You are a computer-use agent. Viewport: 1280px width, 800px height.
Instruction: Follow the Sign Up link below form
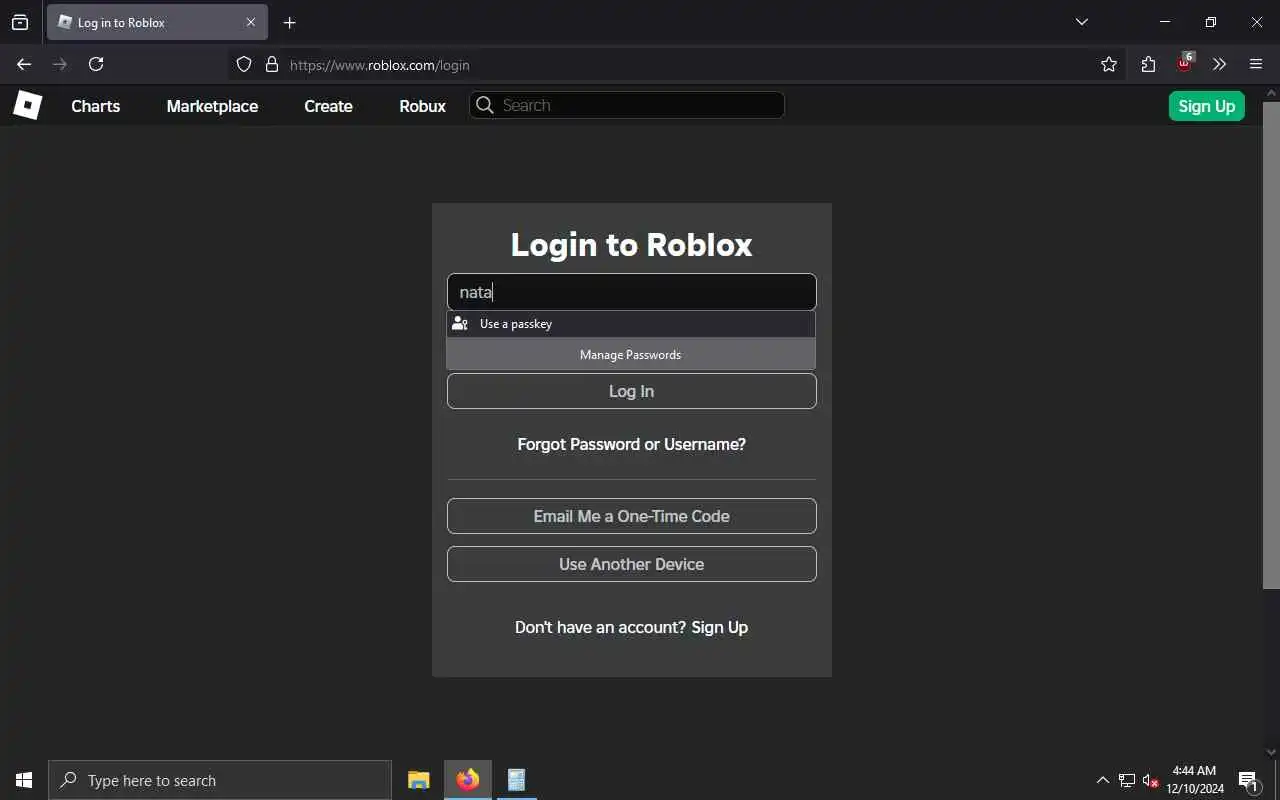[x=719, y=627]
